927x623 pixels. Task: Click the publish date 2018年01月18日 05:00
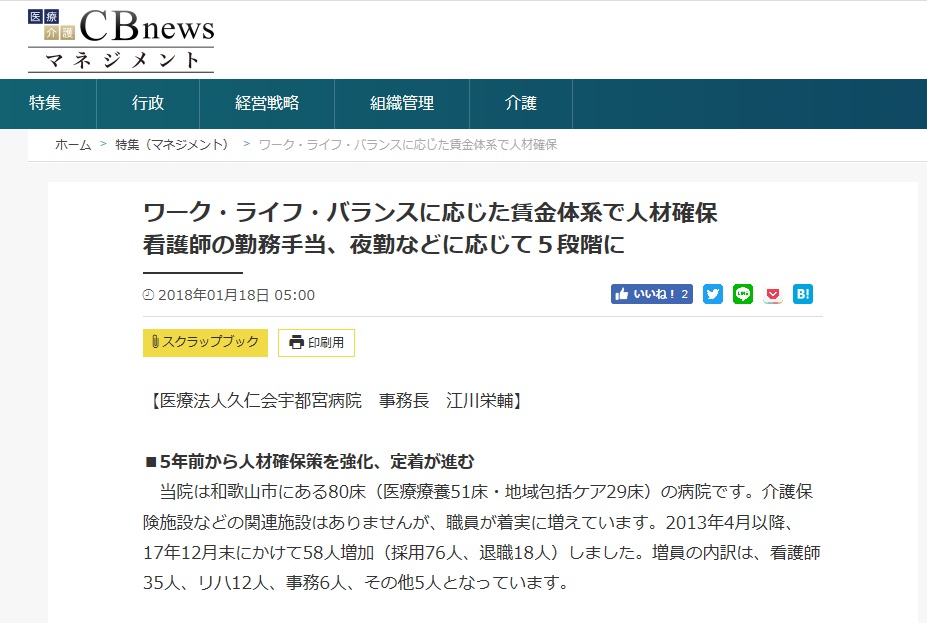point(236,295)
